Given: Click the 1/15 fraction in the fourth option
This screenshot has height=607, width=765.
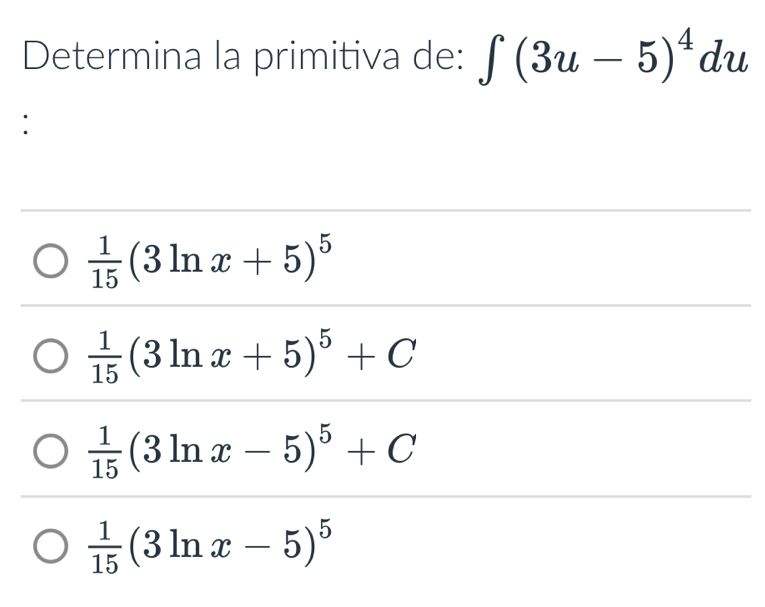Looking at the screenshot, I should point(103,548).
